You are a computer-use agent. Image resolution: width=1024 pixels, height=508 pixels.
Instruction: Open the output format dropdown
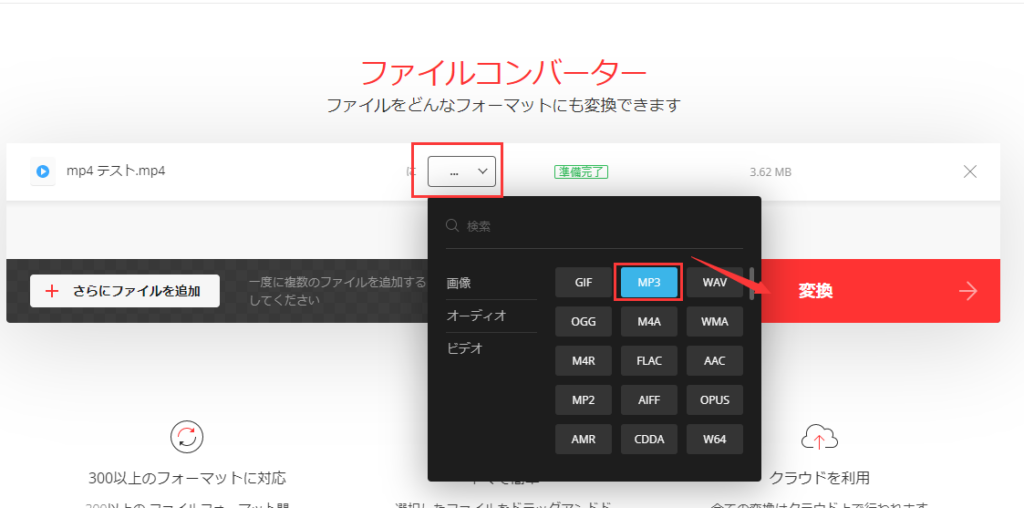tap(462, 171)
